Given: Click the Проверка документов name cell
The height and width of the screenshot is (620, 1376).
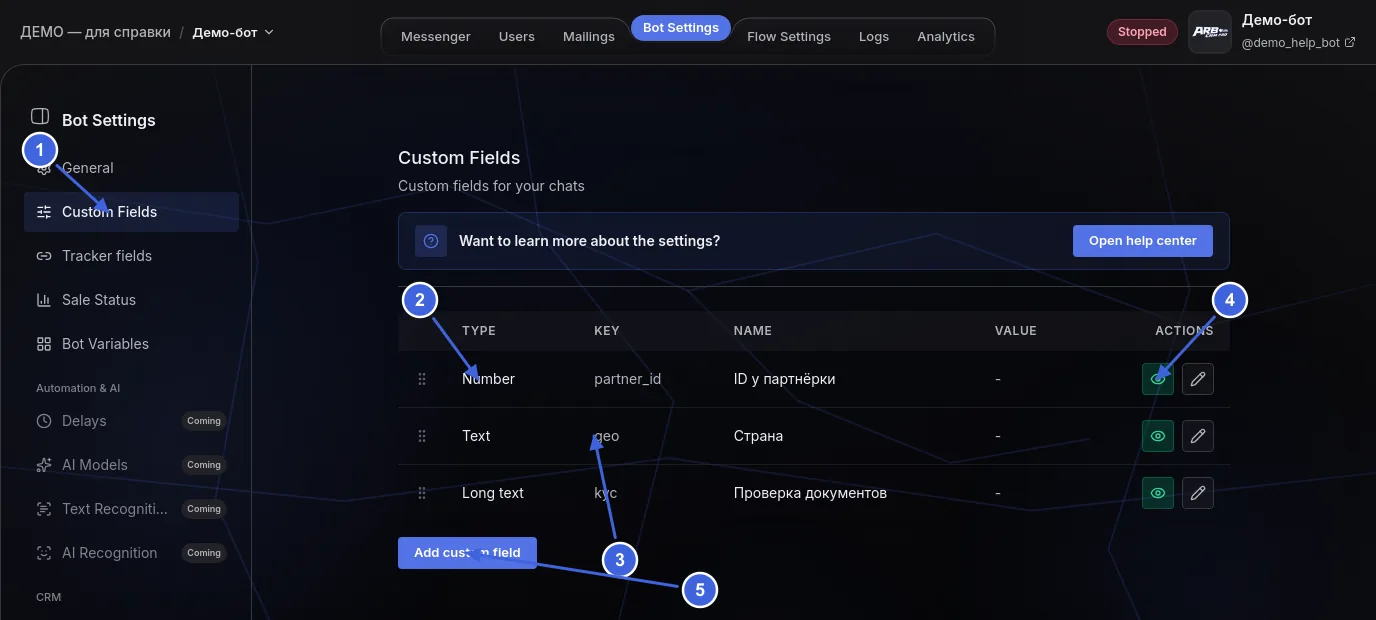Looking at the screenshot, I should (x=810, y=493).
